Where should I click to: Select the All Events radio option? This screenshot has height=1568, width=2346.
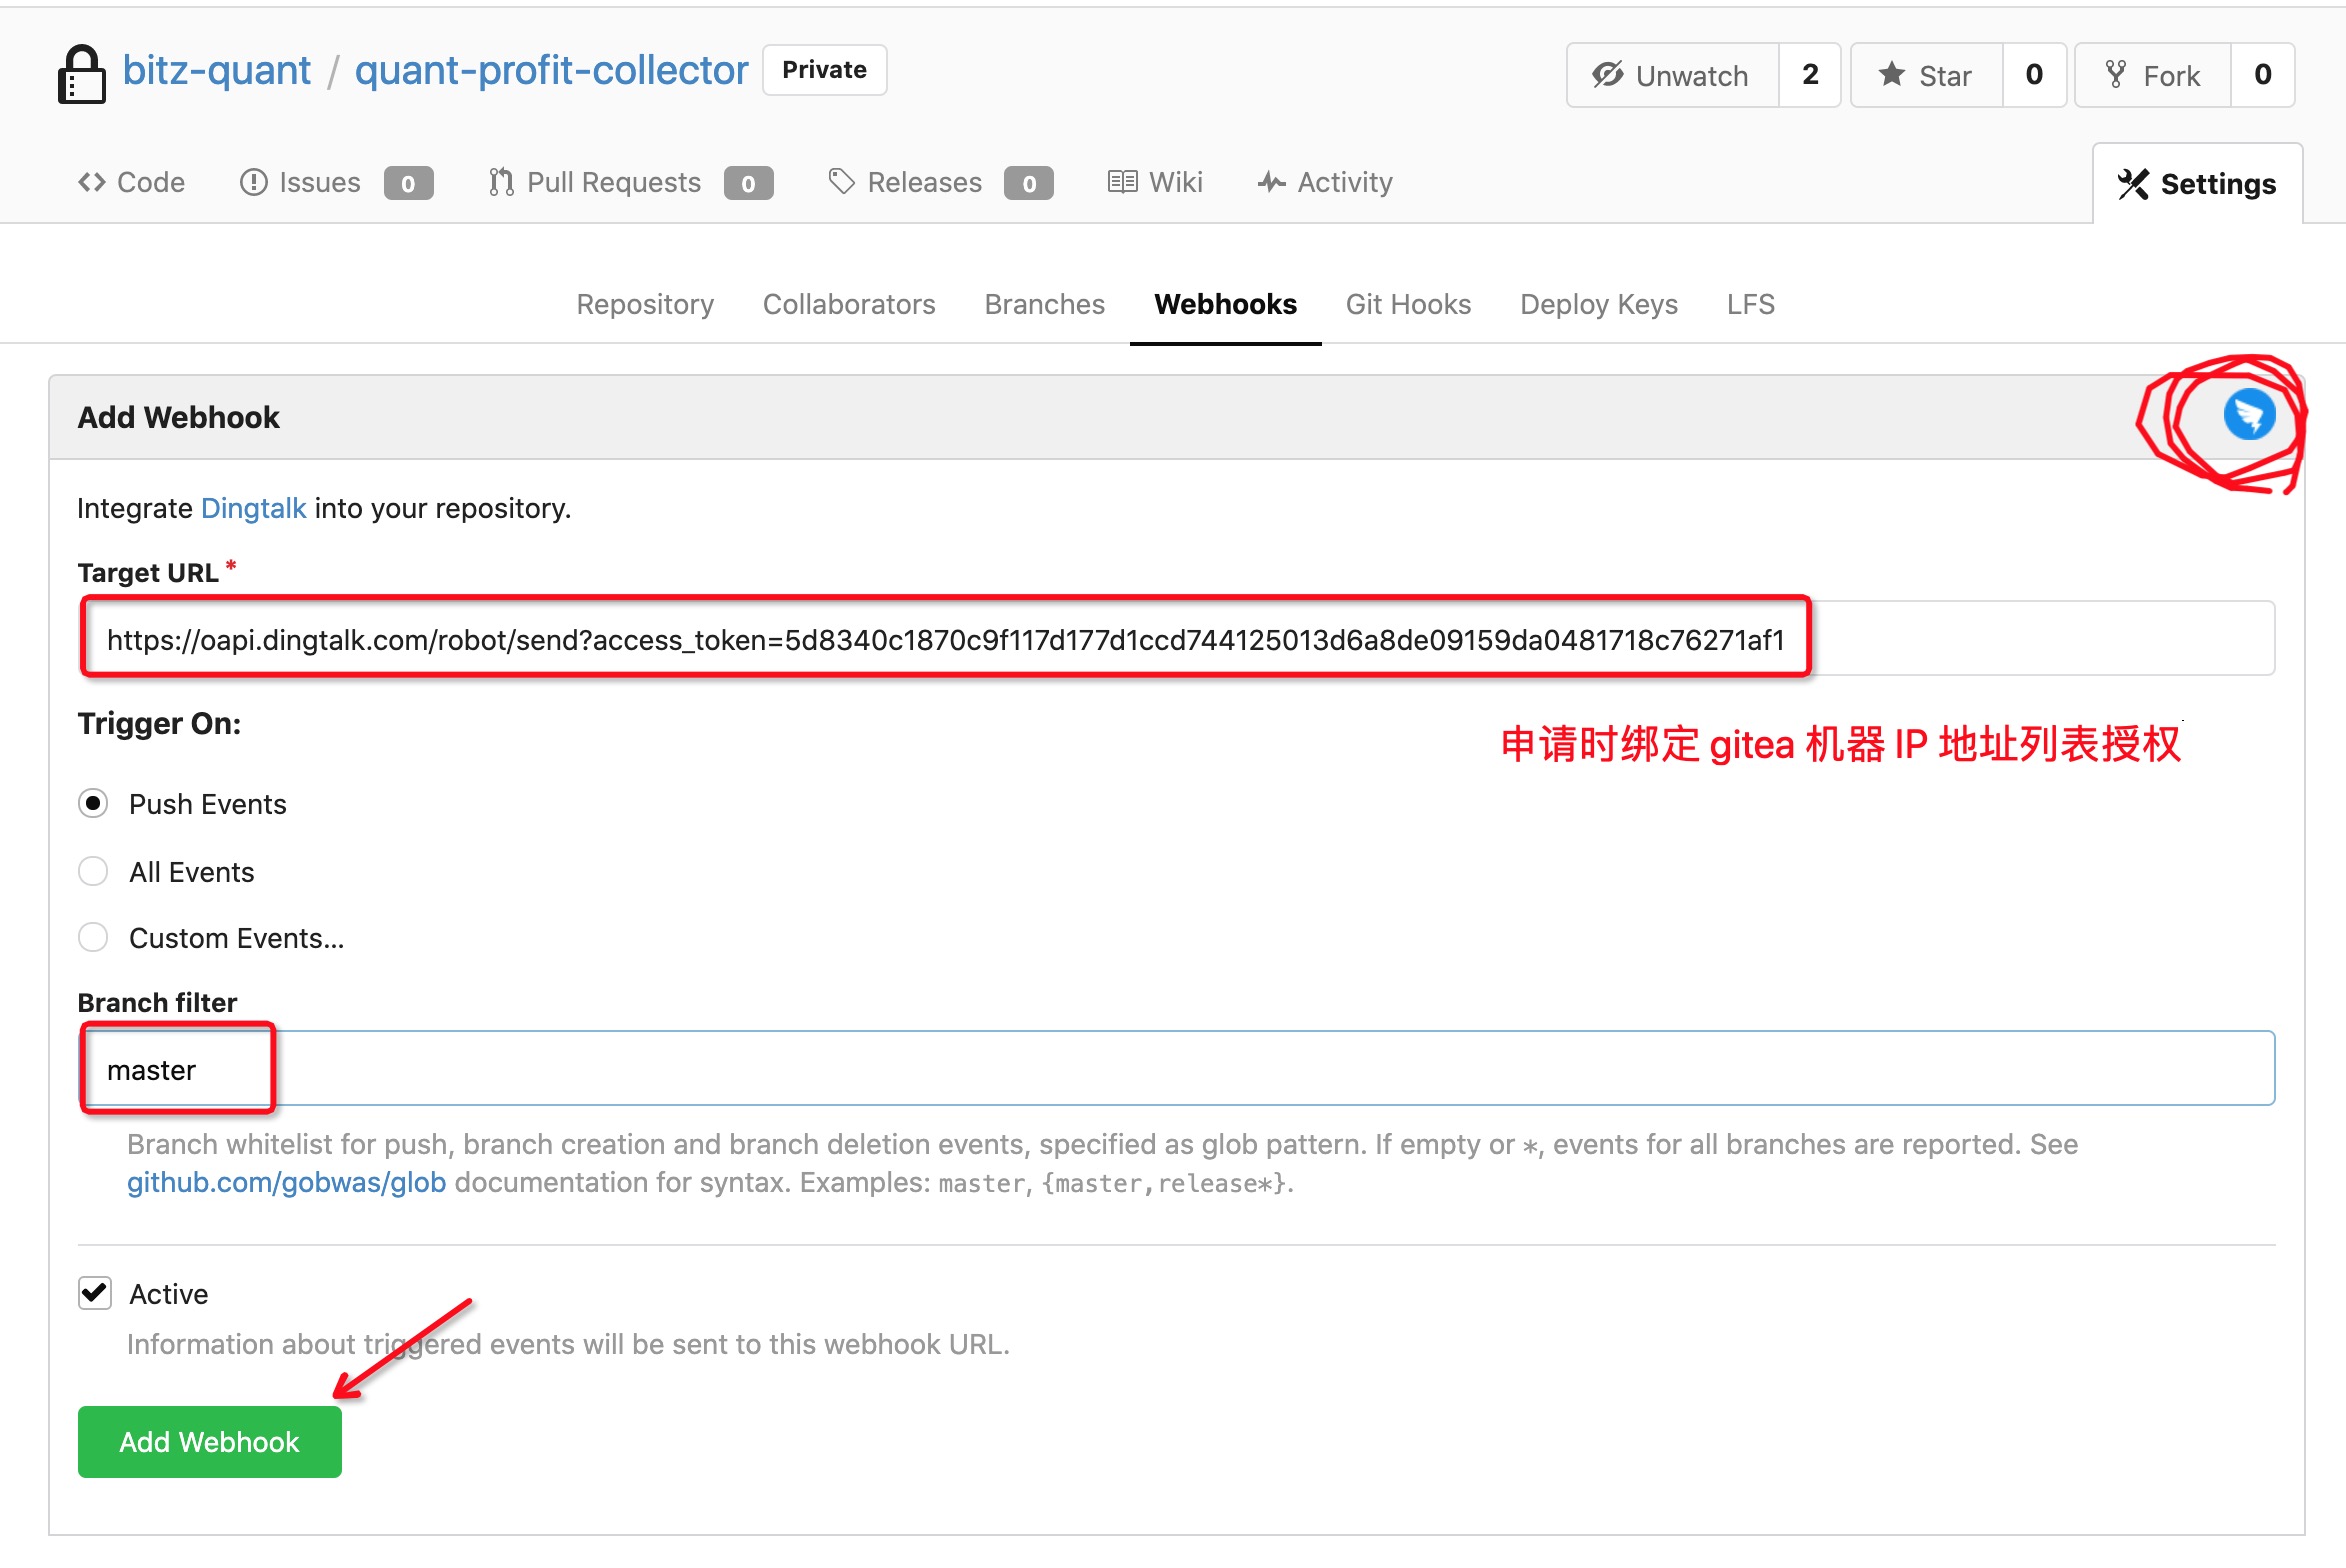pos(93,872)
